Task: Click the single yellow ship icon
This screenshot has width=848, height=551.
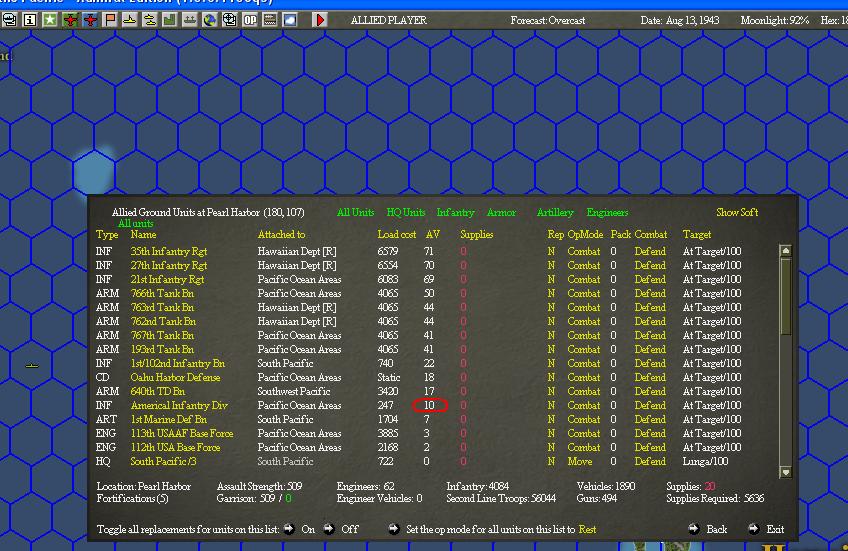Action: pos(130,20)
